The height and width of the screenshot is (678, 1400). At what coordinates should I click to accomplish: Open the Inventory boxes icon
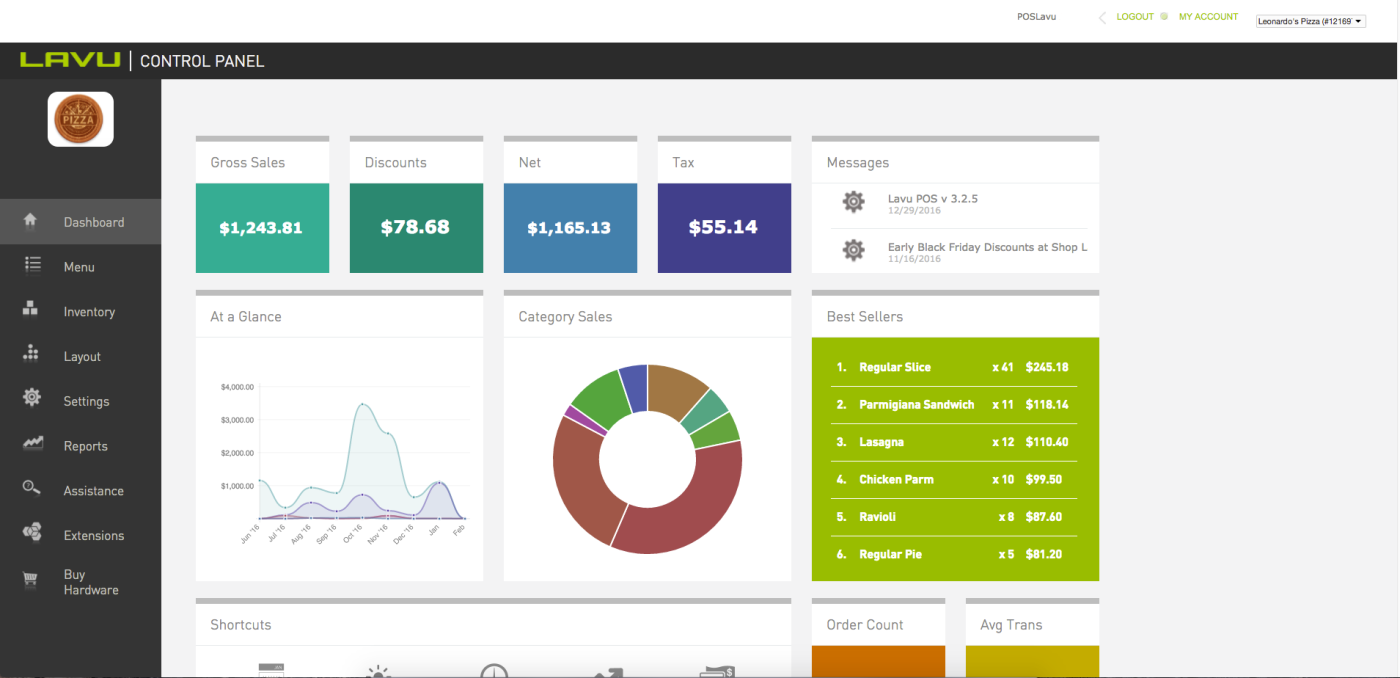click(30, 309)
